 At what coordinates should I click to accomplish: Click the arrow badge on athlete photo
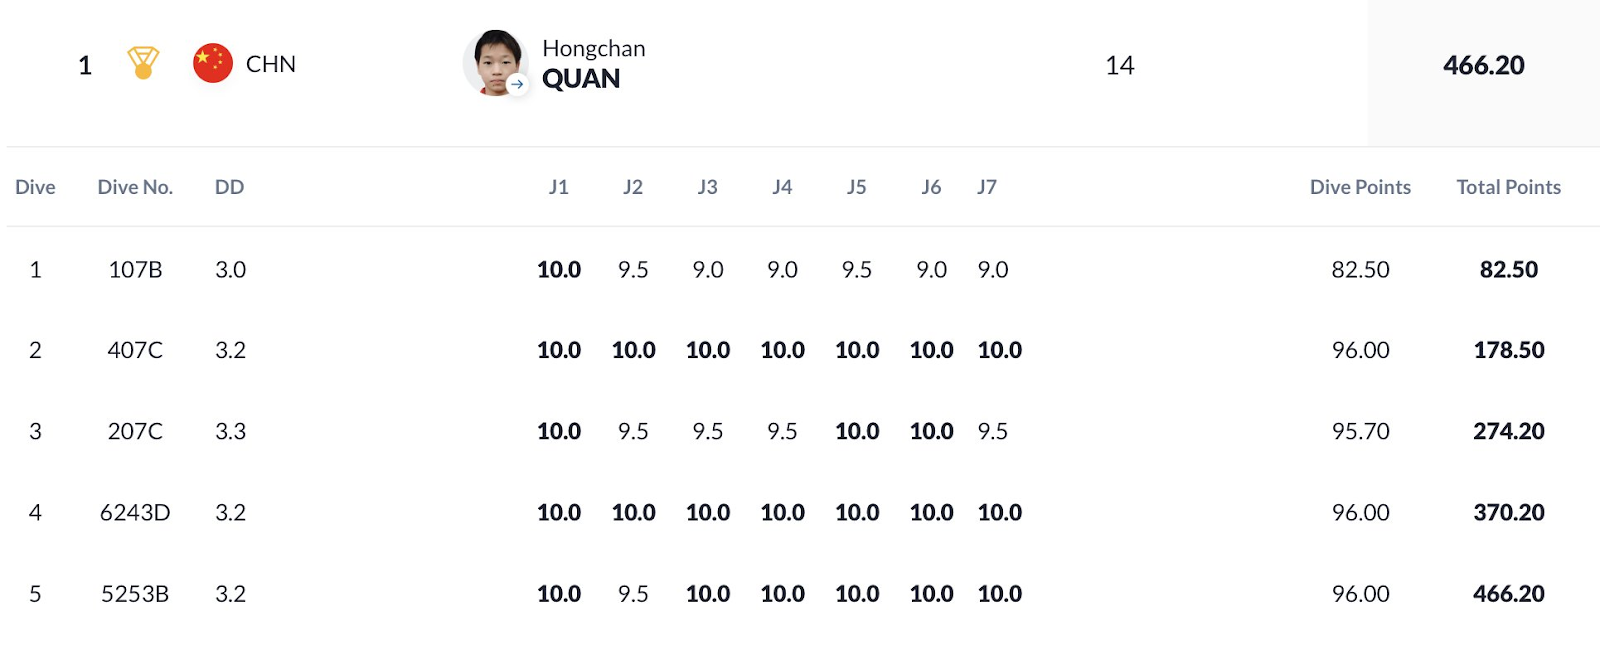click(x=517, y=85)
